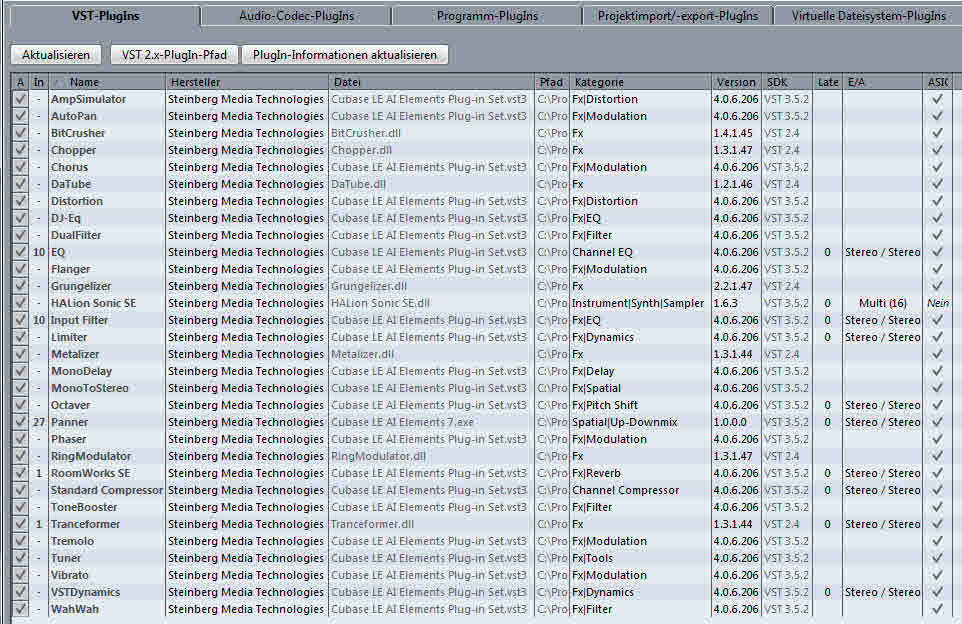Click the Pfad column header

[551, 82]
